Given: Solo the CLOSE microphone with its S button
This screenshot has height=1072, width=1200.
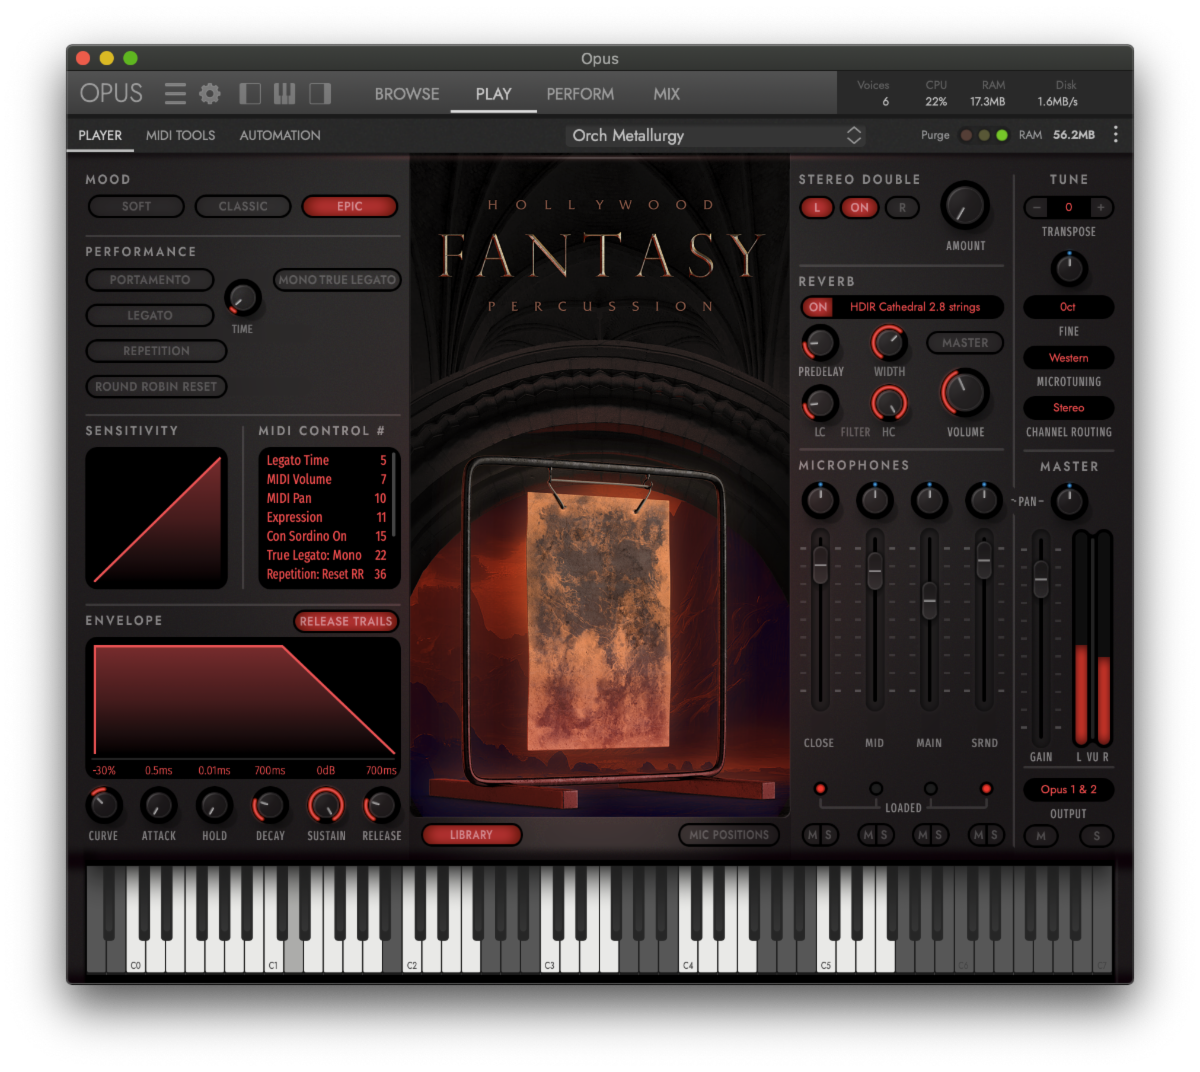Looking at the screenshot, I should pos(828,835).
